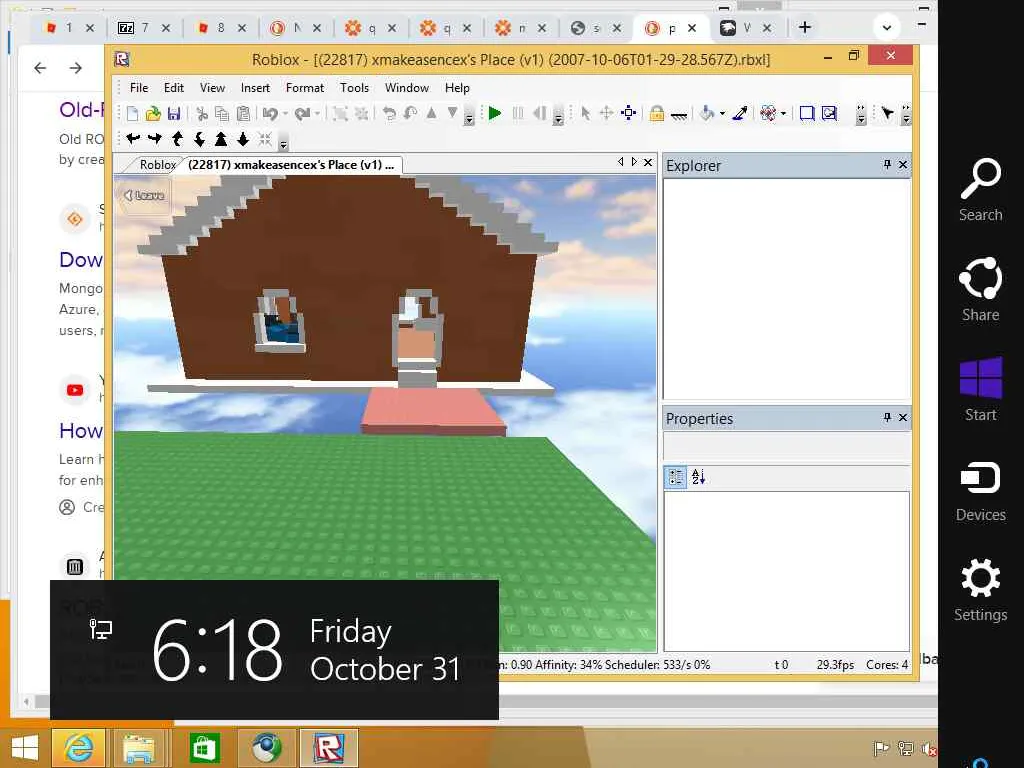Open the Tools menu
This screenshot has height=768, width=1024.
(354, 88)
